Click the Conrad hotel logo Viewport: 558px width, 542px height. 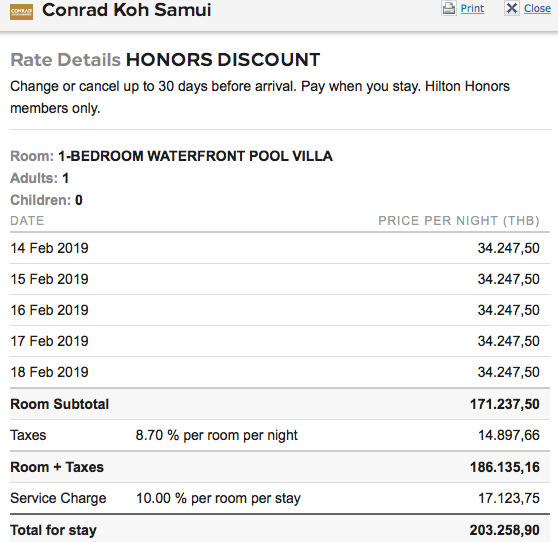(21, 12)
